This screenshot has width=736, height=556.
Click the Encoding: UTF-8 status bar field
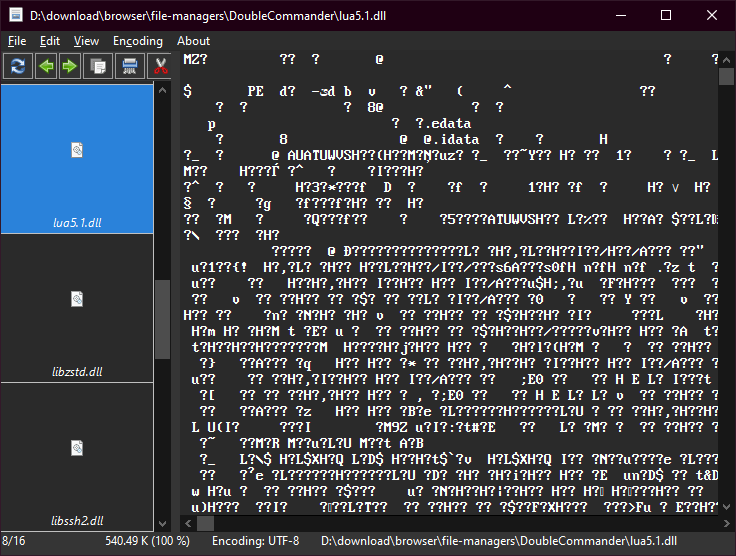(255, 541)
